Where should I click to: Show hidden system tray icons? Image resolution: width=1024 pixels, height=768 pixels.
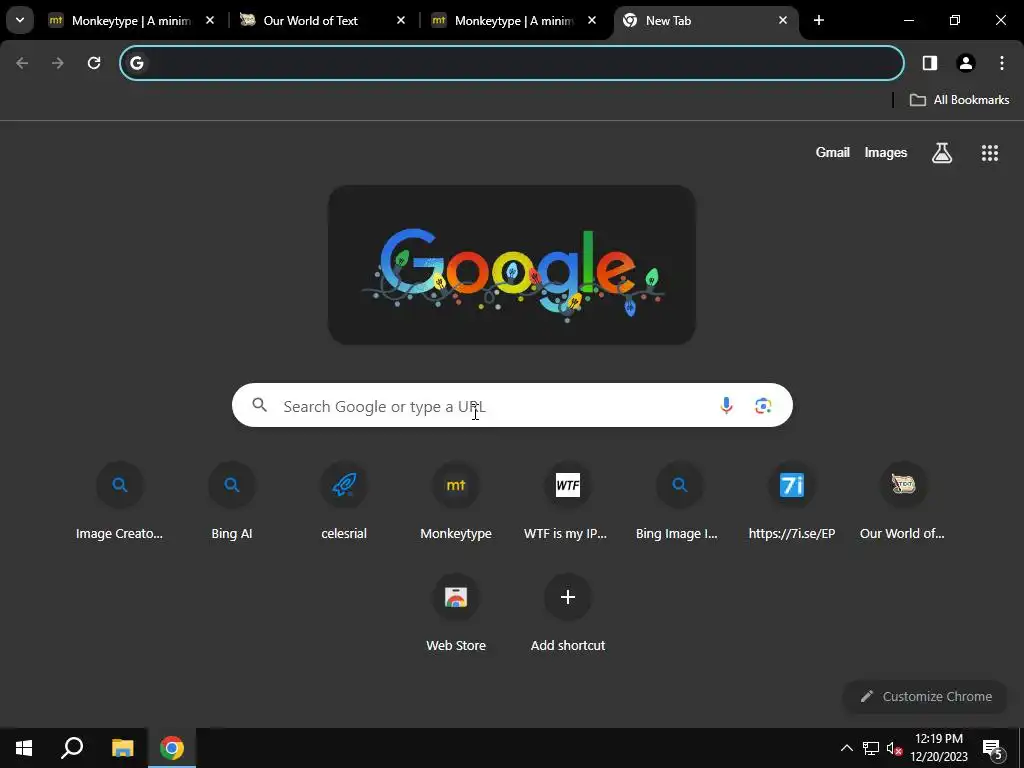(x=846, y=748)
